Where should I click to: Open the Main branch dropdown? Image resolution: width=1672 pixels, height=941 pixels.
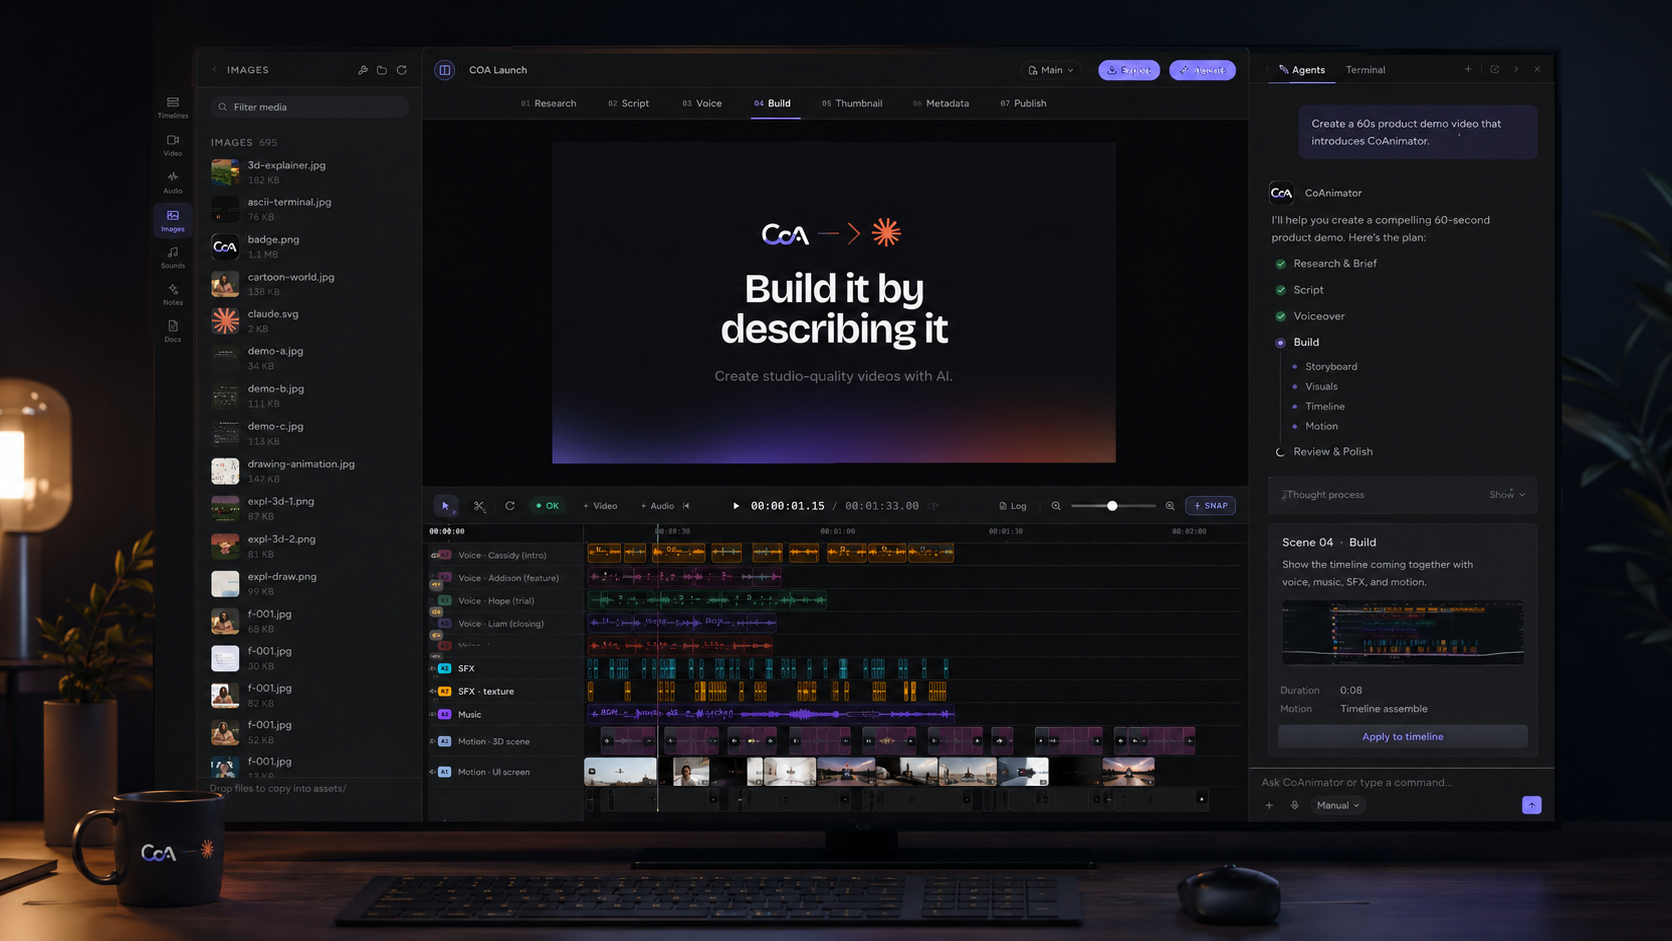point(1051,70)
